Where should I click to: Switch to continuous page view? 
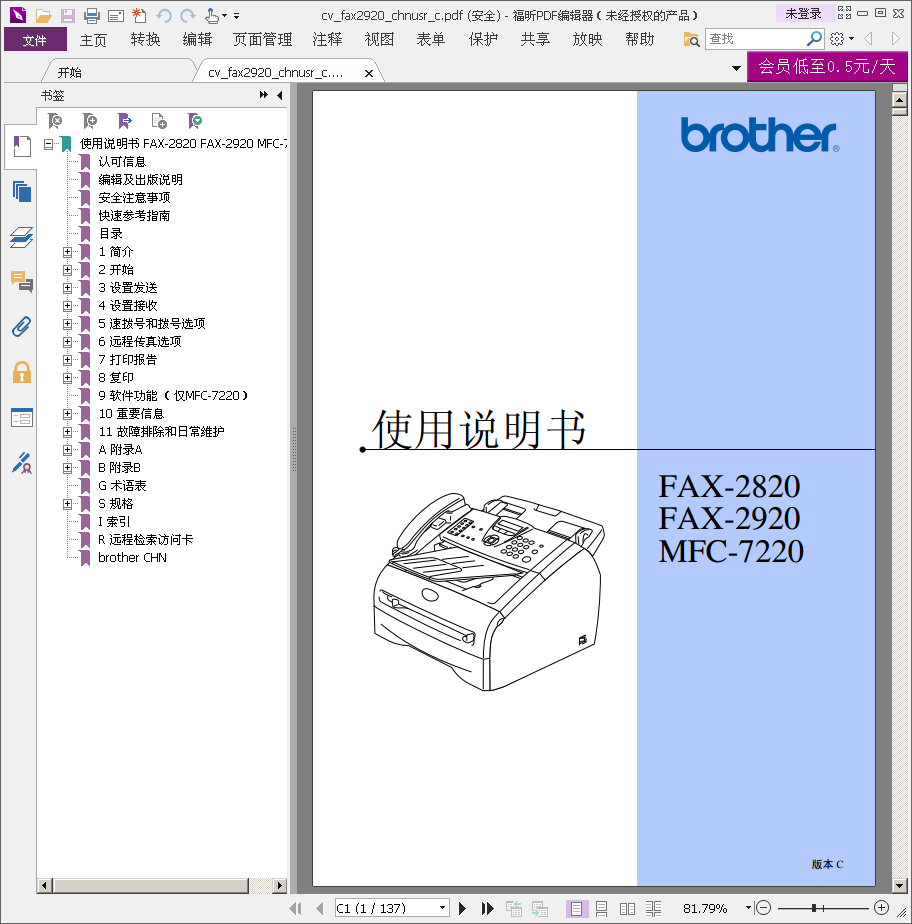(602, 909)
